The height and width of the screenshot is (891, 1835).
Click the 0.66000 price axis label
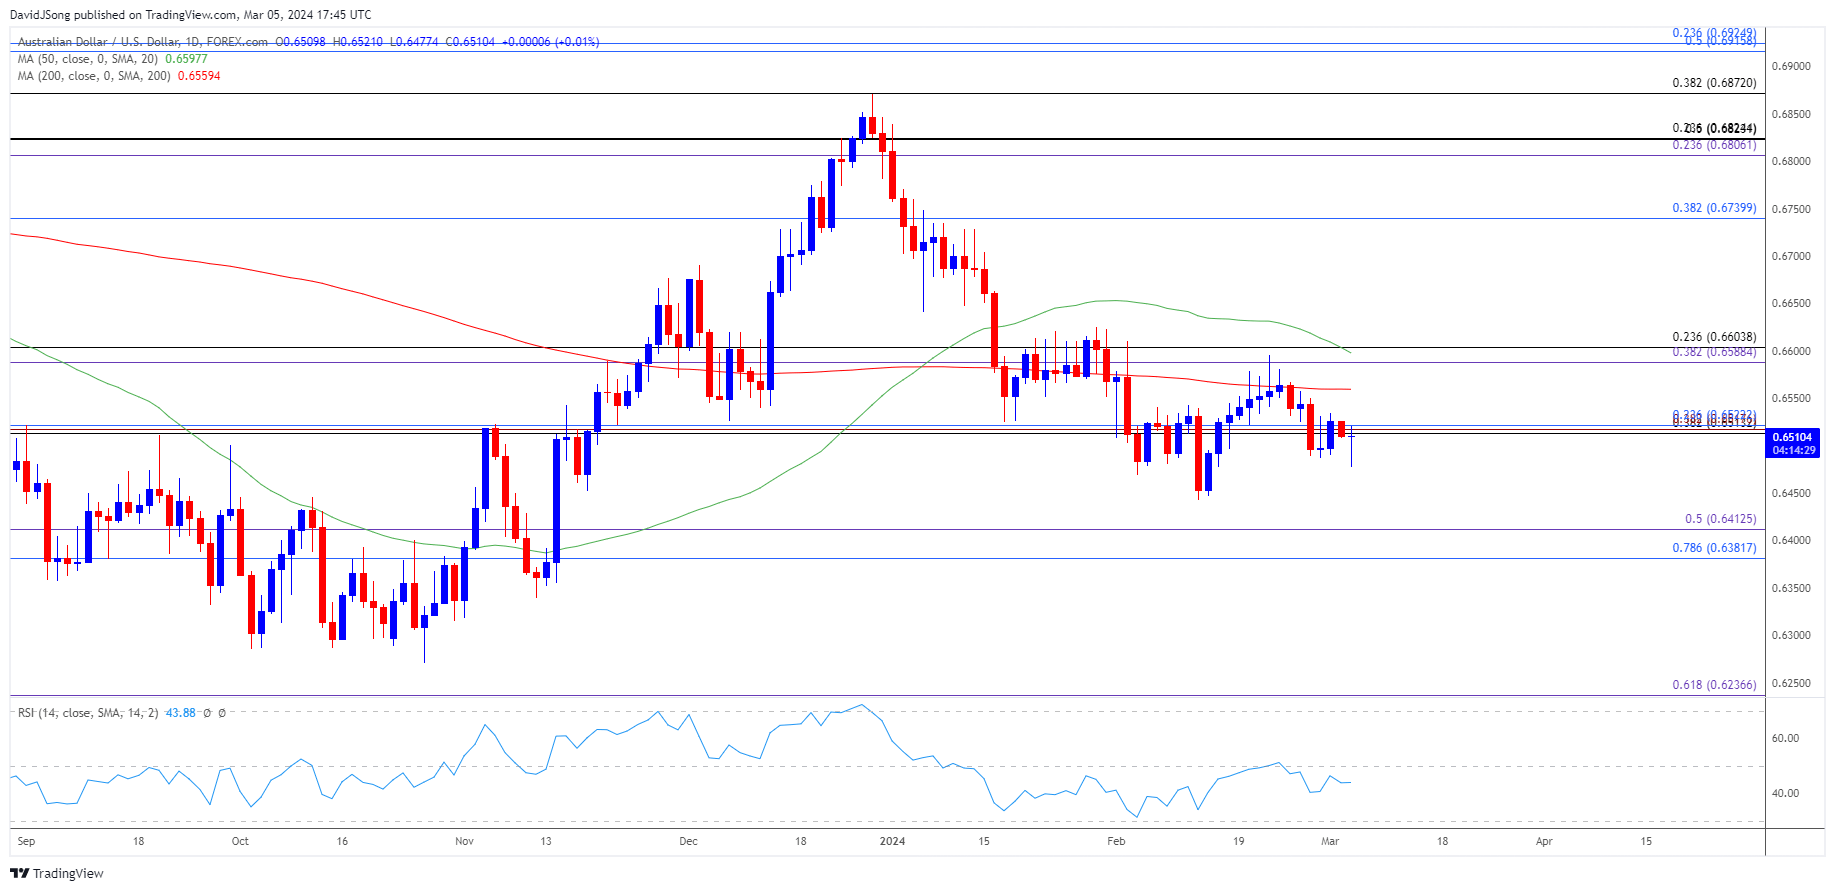tap(1791, 352)
